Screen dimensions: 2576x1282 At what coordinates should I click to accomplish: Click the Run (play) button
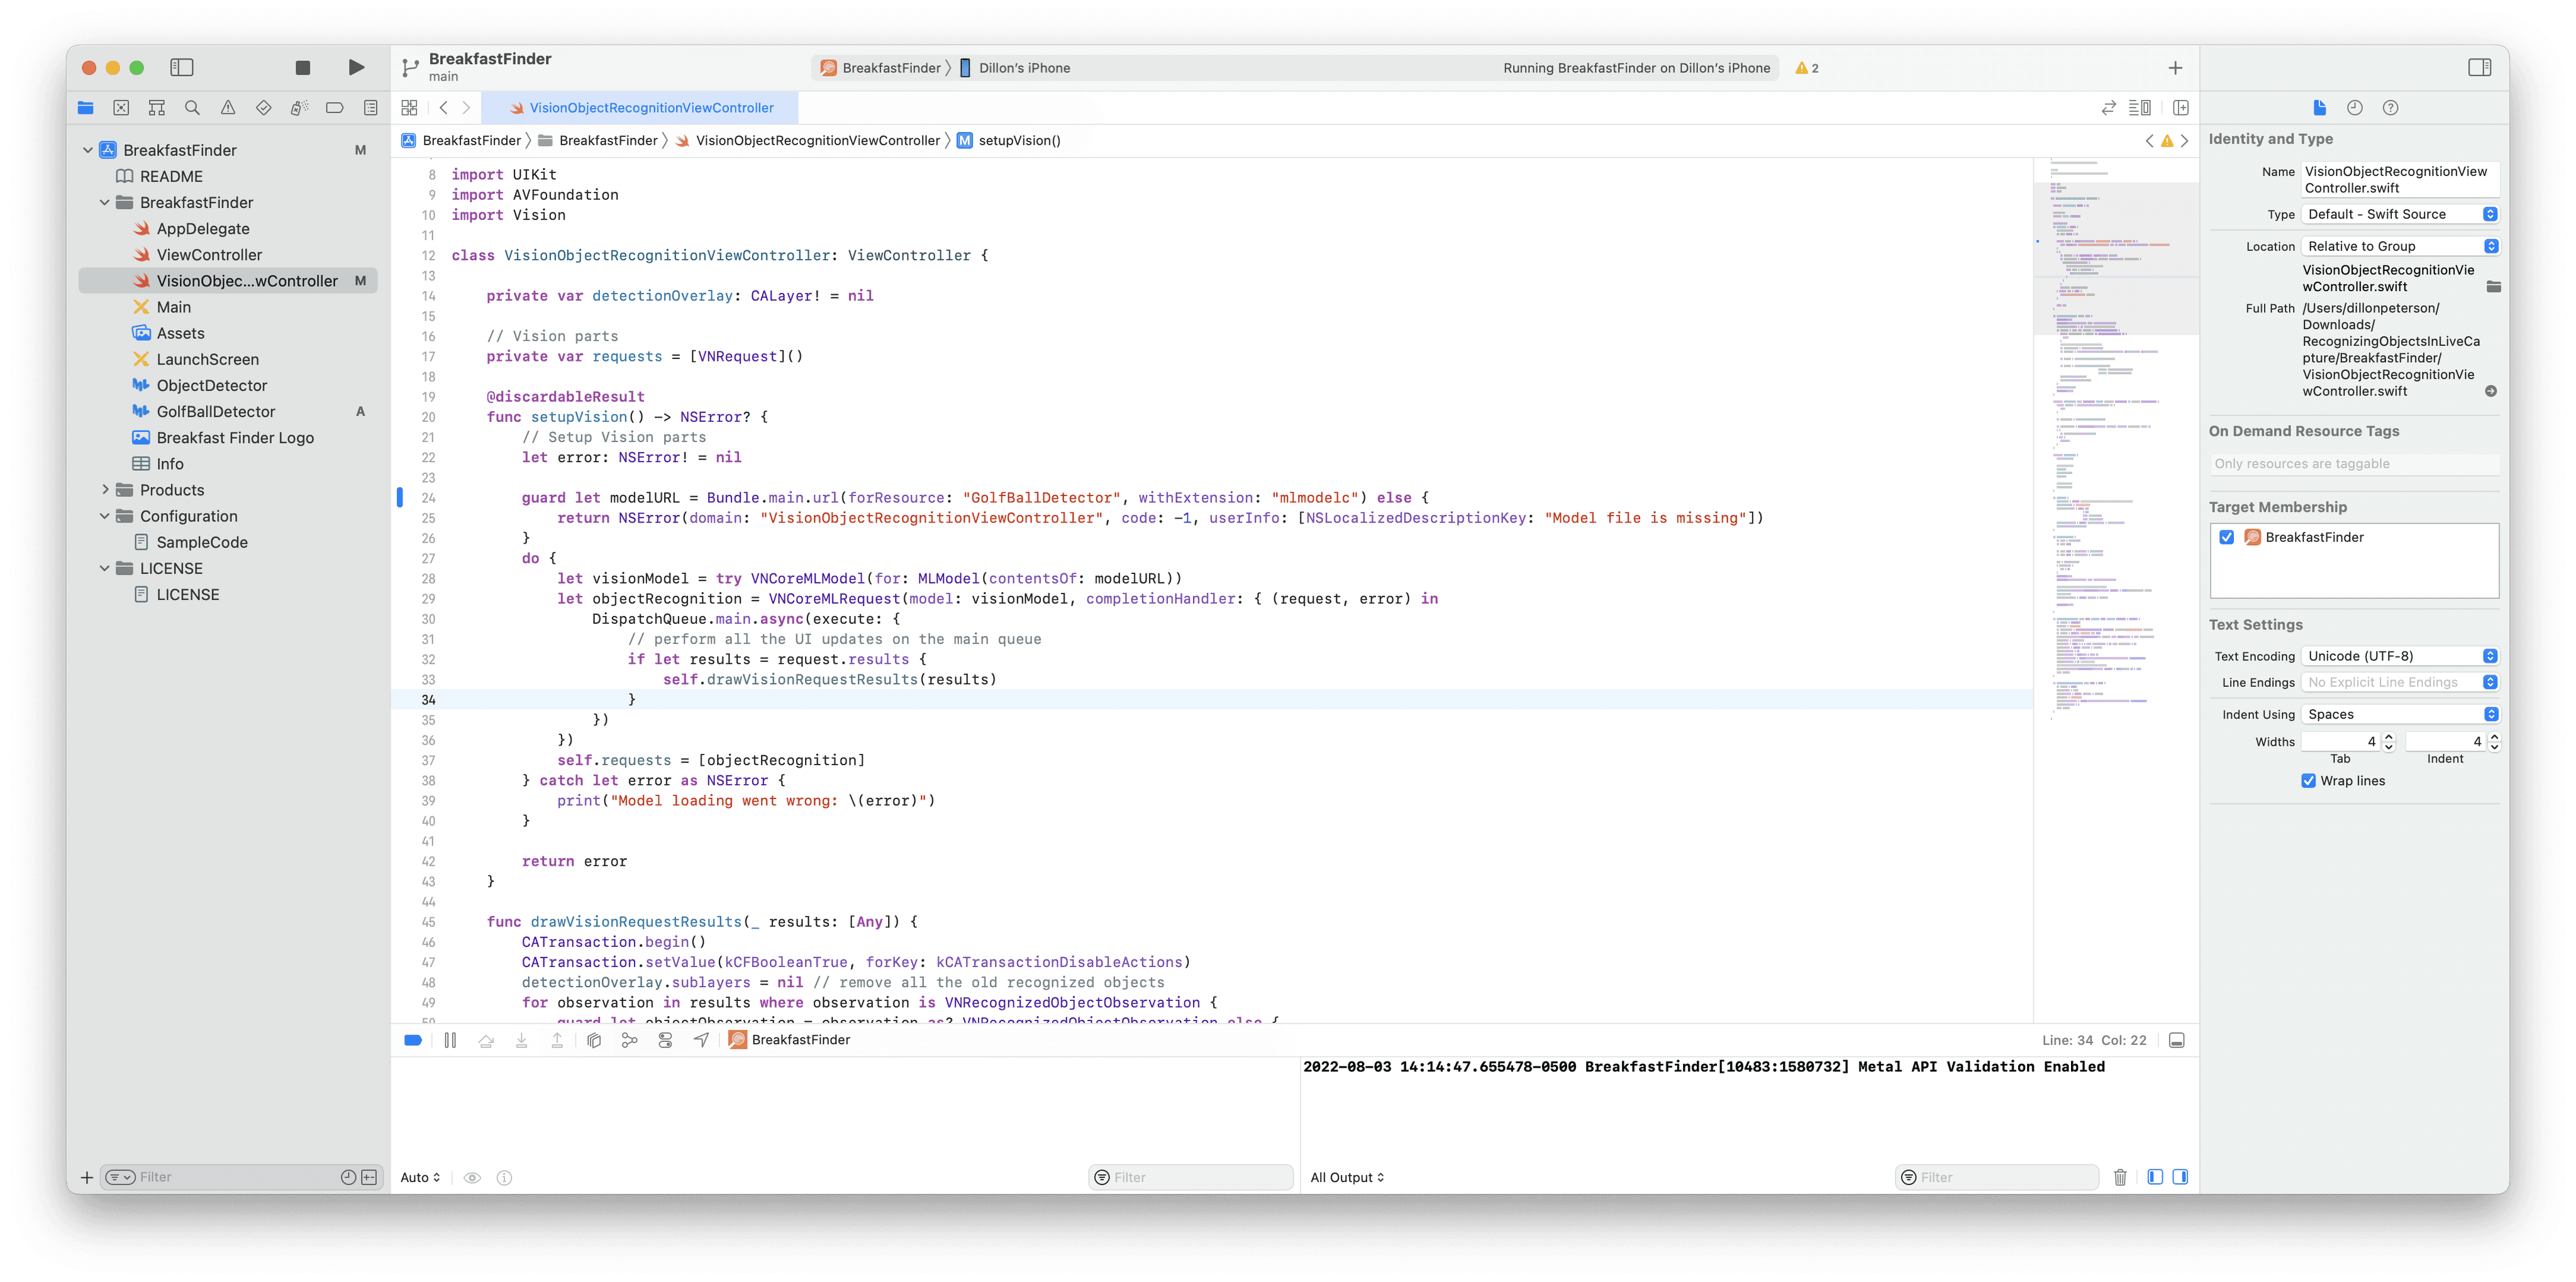coord(356,68)
